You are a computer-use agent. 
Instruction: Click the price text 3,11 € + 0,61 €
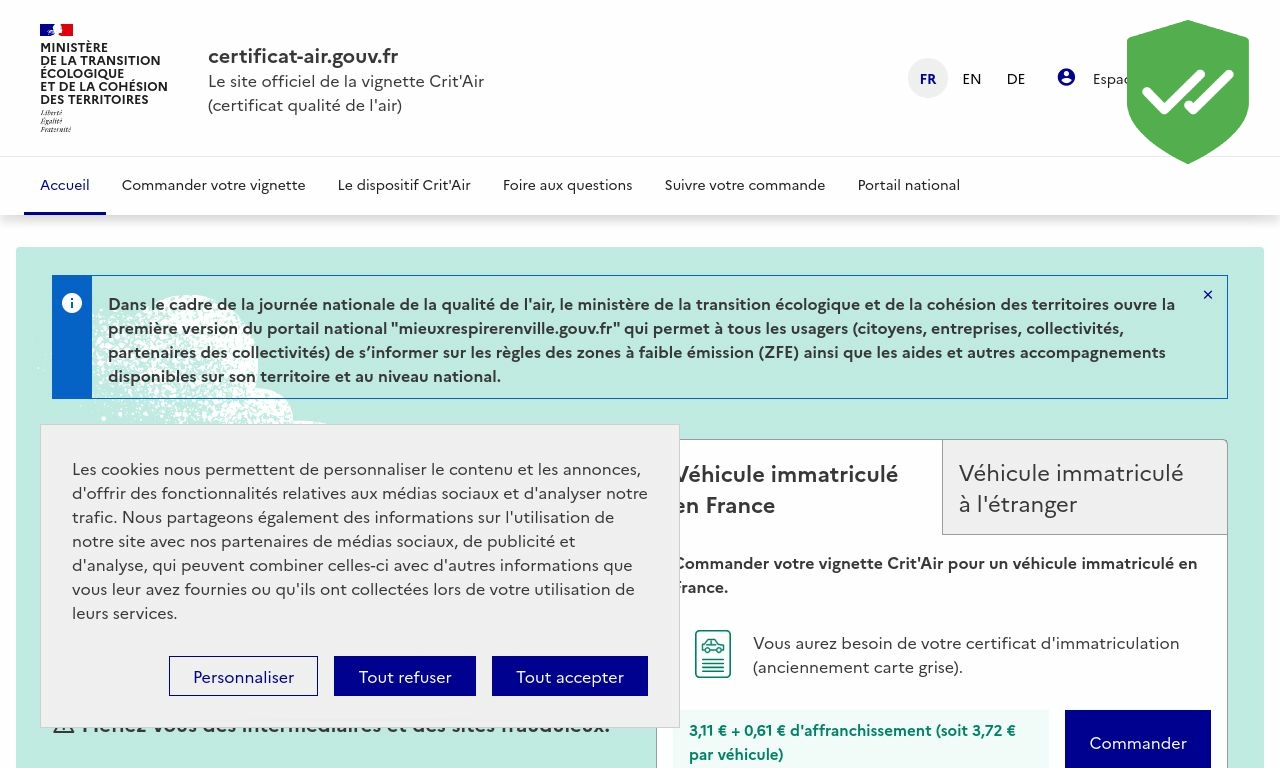[x=852, y=742]
